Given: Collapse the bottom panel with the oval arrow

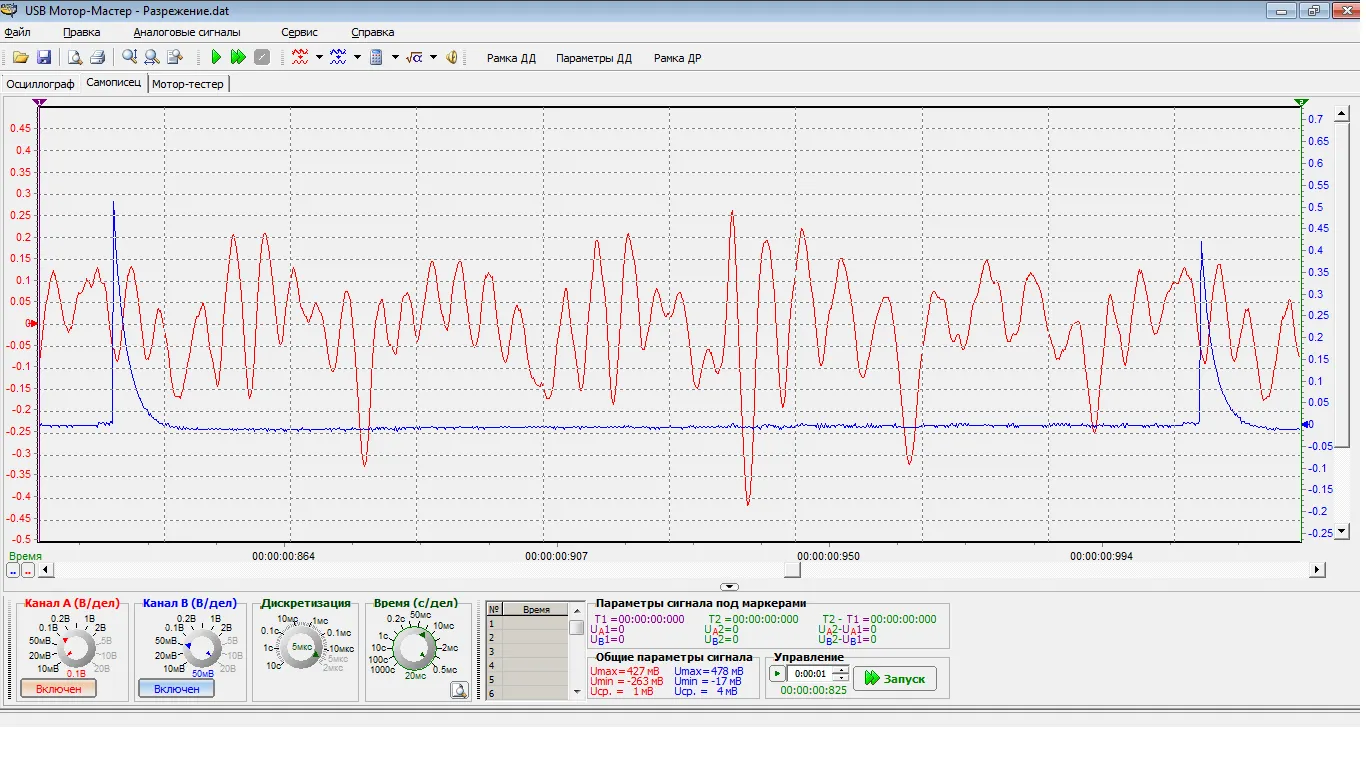Looking at the screenshot, I should pos(730,587).
